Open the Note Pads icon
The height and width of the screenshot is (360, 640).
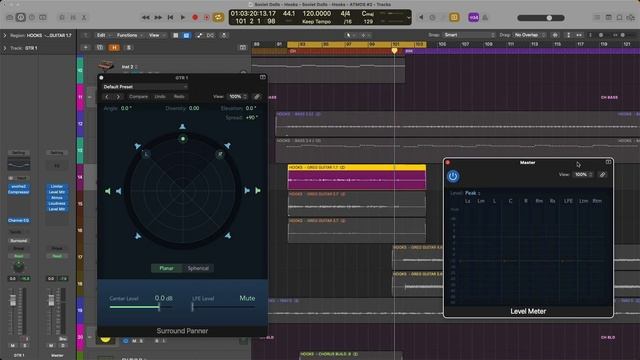tap(609, 18)
